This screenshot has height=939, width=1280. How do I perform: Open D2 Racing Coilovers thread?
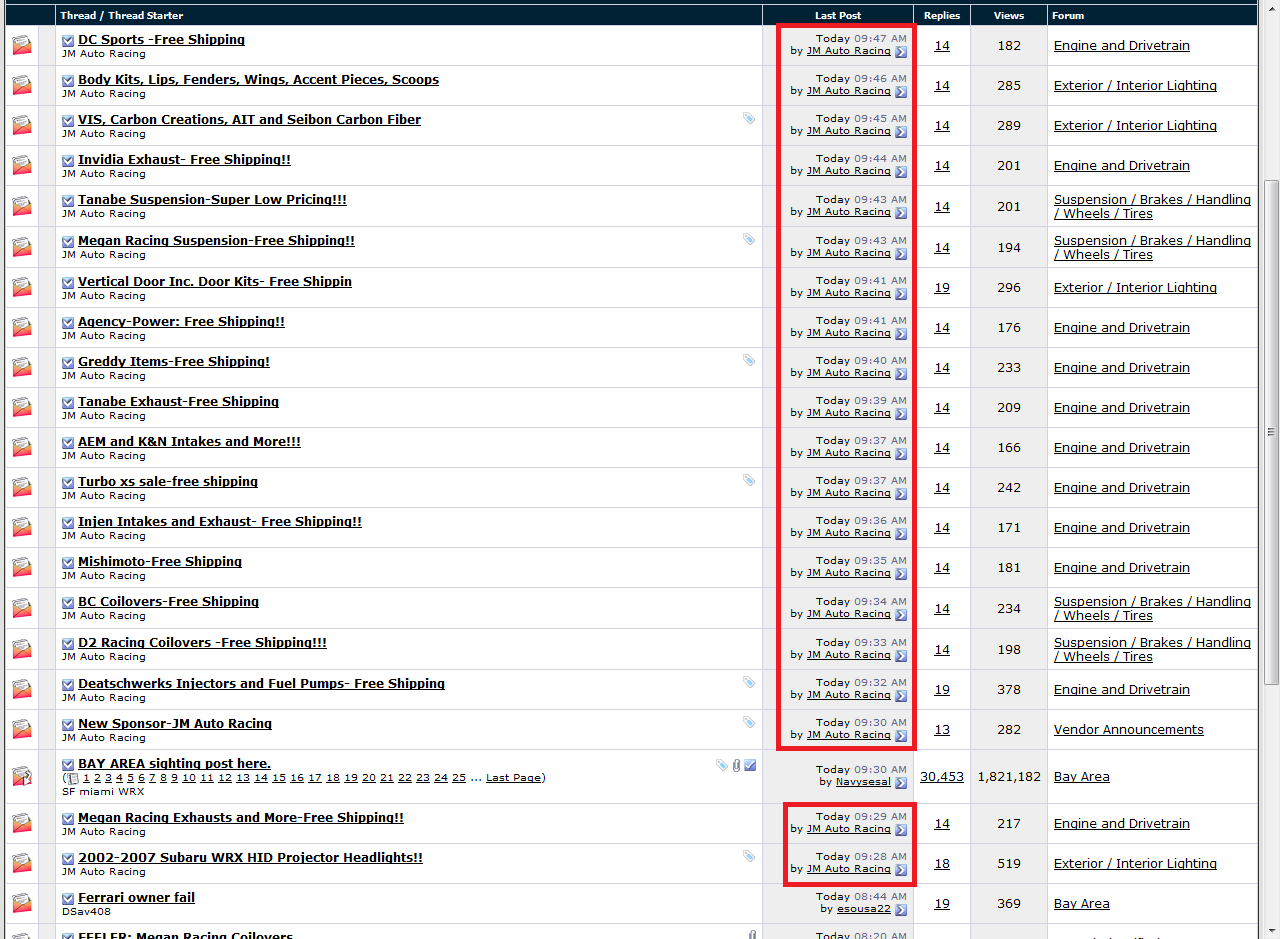[x=202, y=643]
